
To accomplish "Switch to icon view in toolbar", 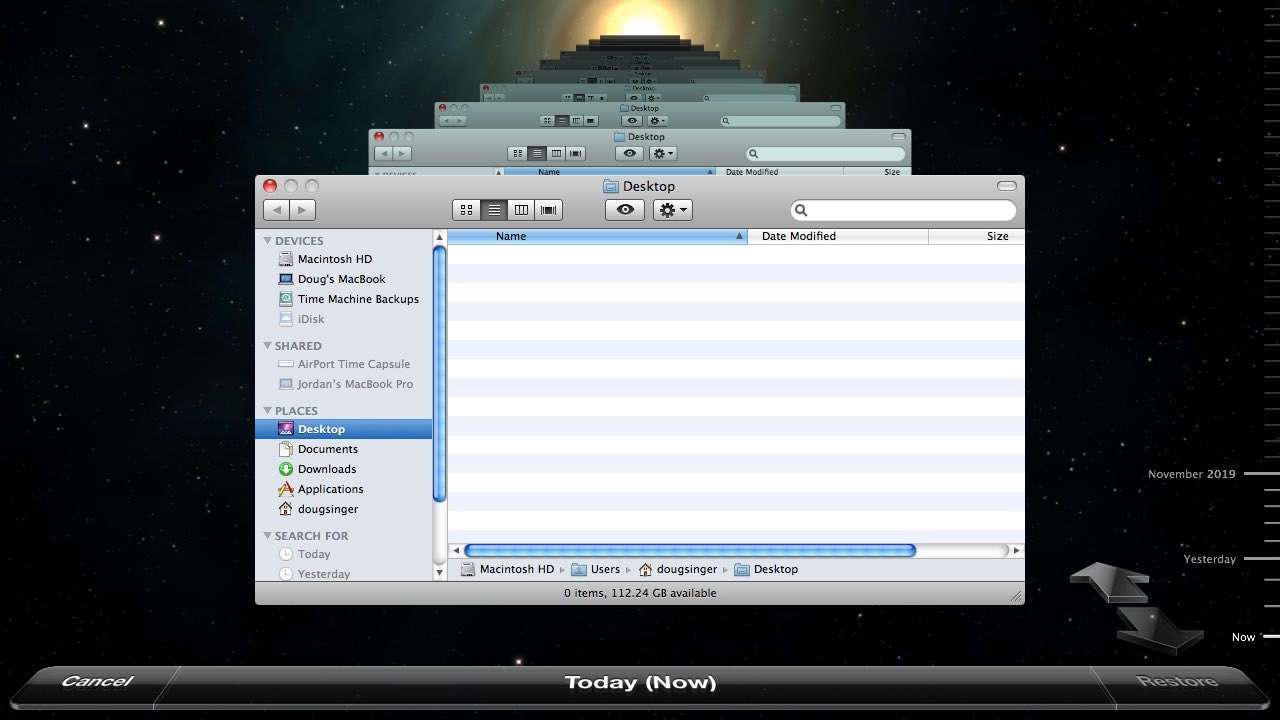I will 466,210.
